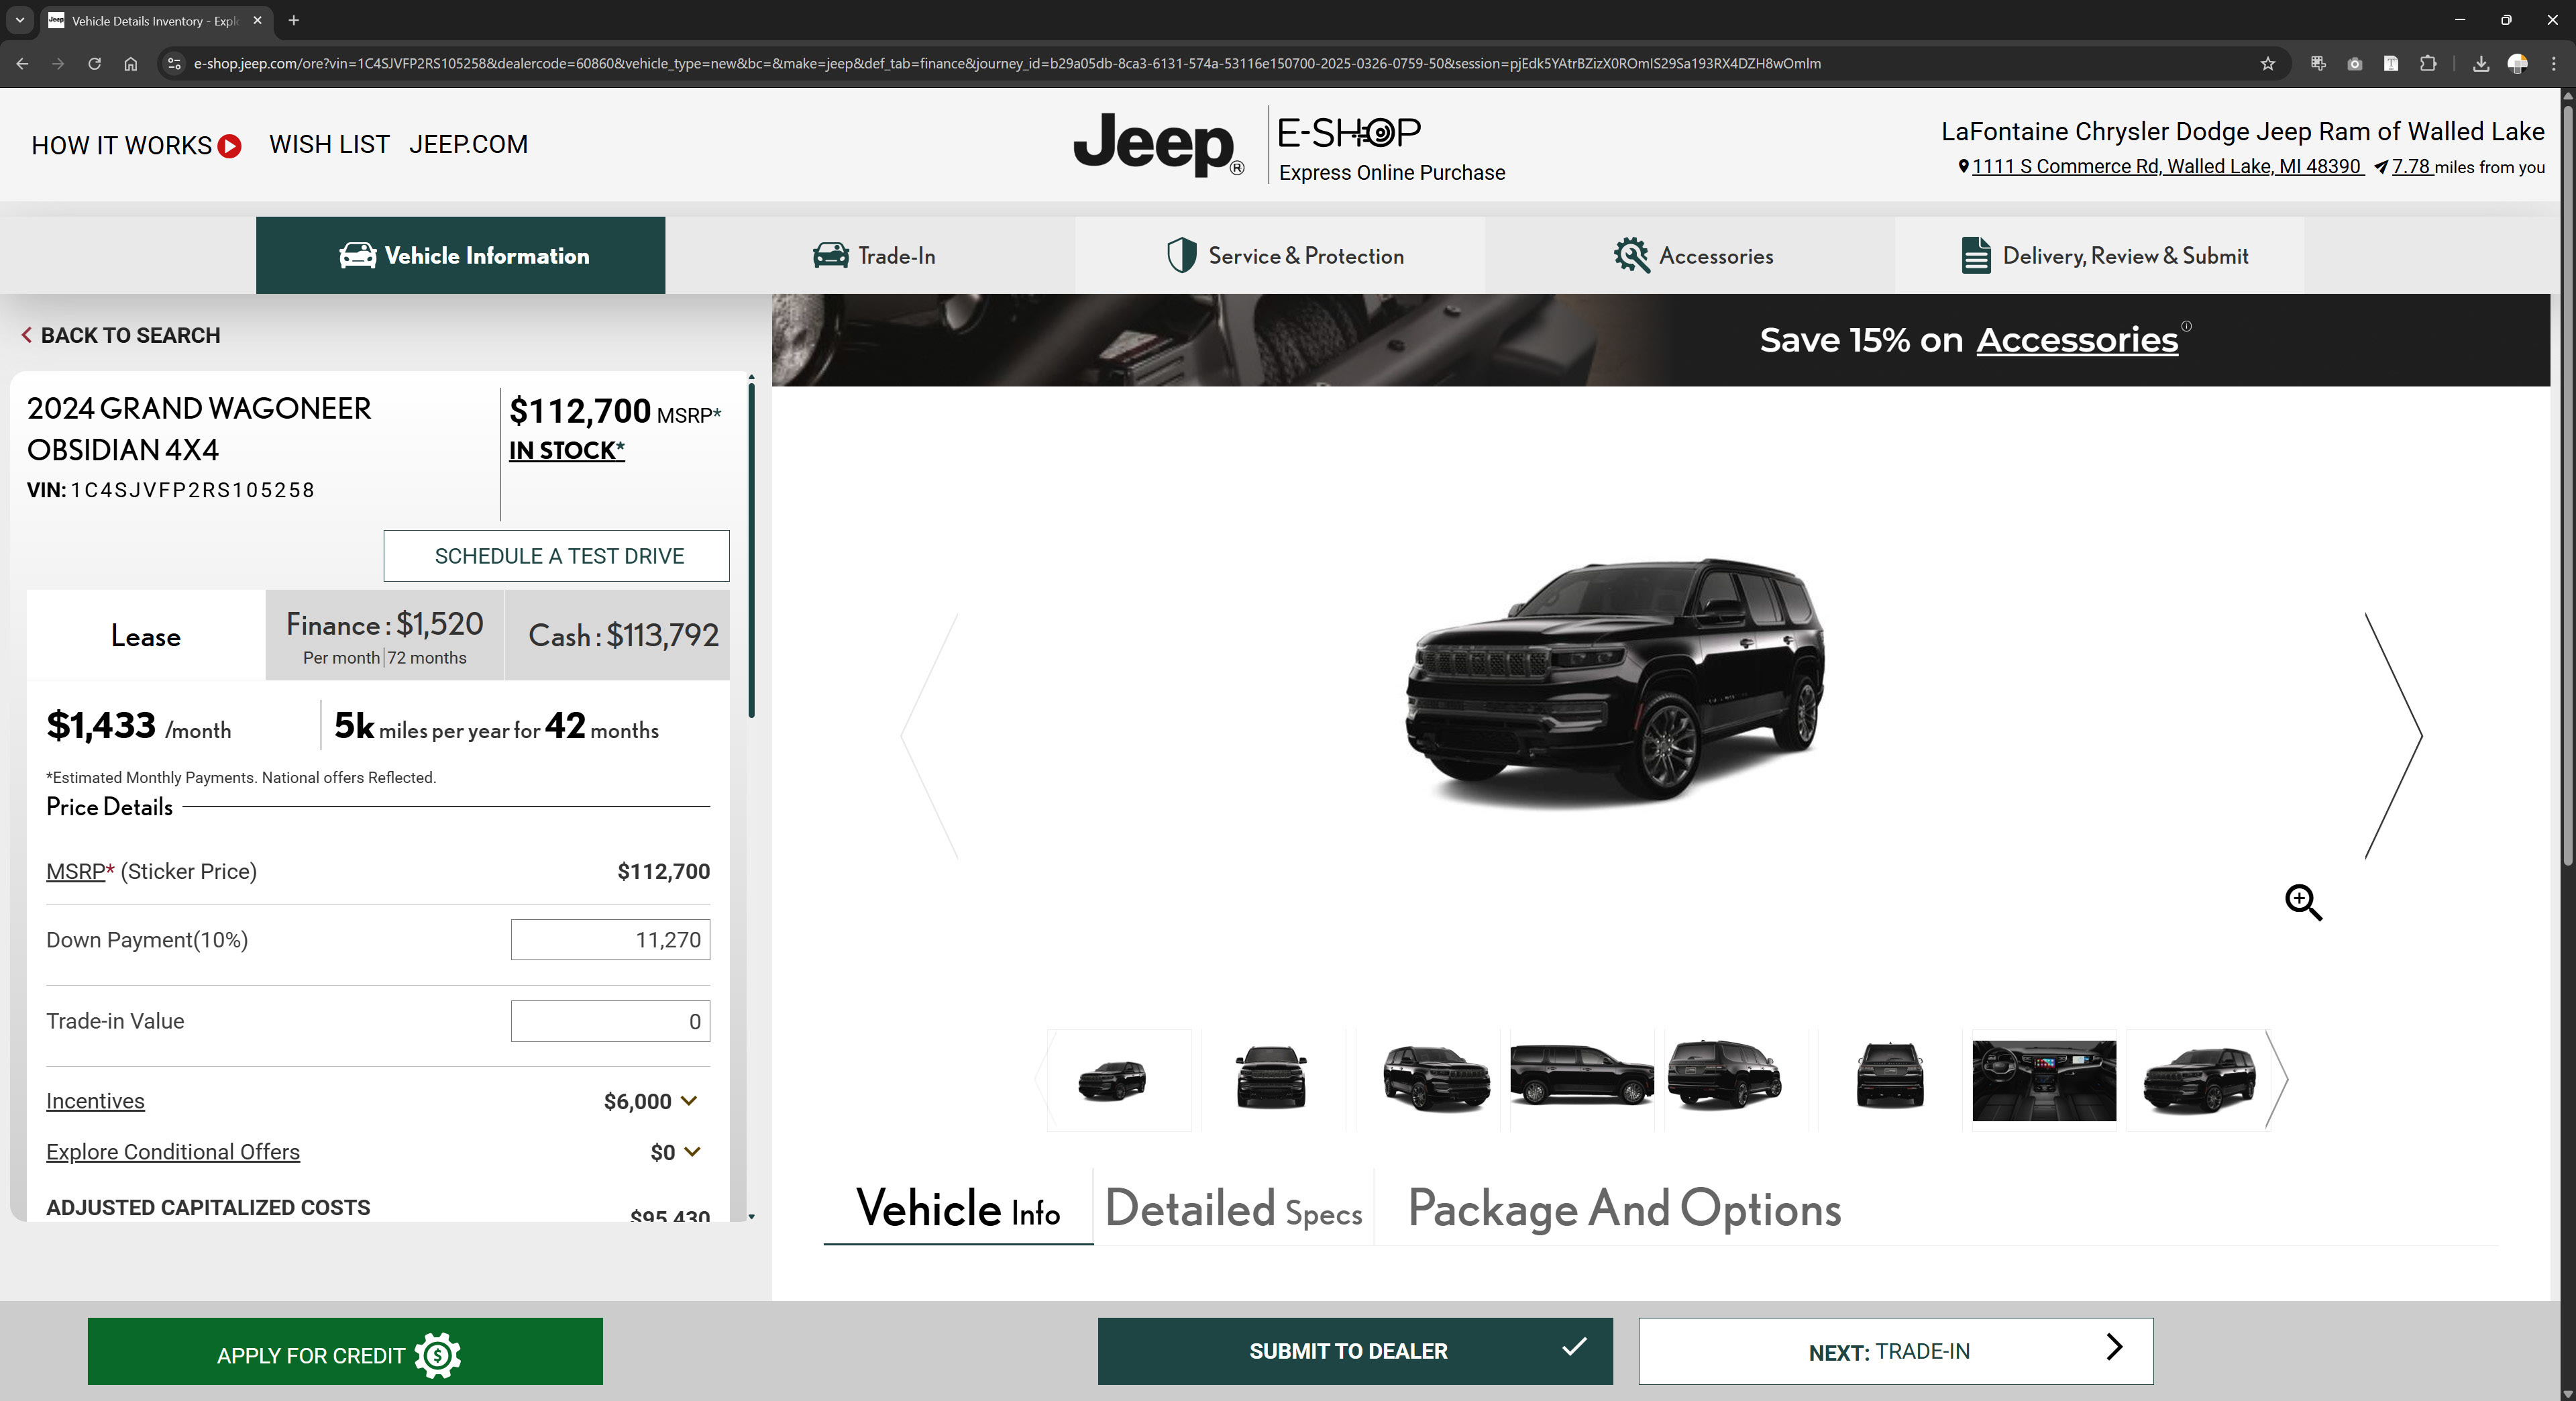This screenshot has width=2576, height=1401.
Task: Click the magnifier zoom icon on vehicle image
Action: click(2303, 902)
